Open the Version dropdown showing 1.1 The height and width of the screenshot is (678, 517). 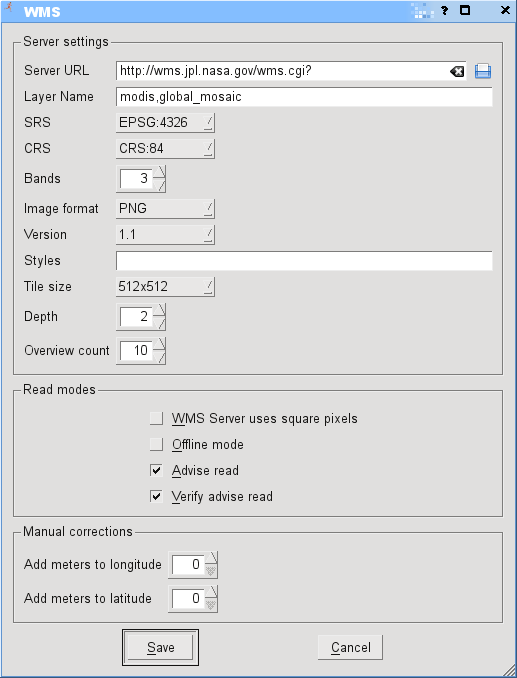tap(165, 235)
